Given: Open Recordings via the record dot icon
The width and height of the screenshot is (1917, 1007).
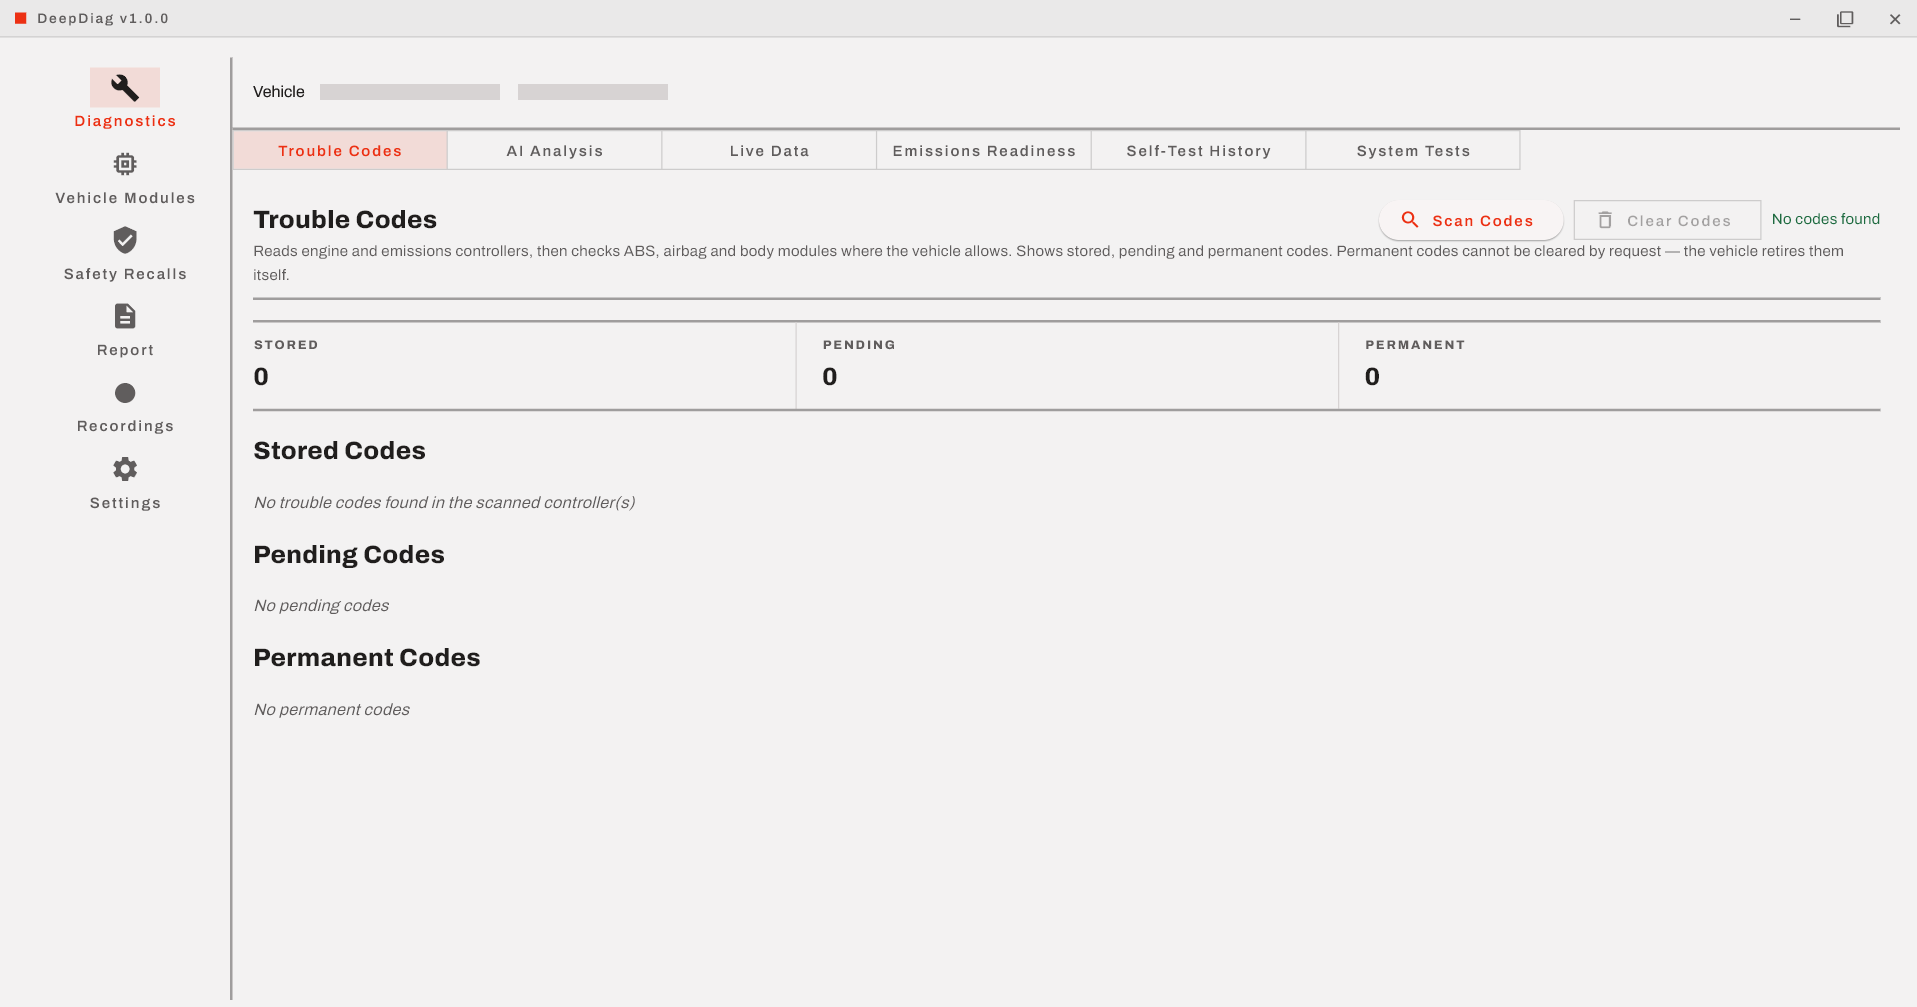Looking at the screenshot, I should point(125,393).
